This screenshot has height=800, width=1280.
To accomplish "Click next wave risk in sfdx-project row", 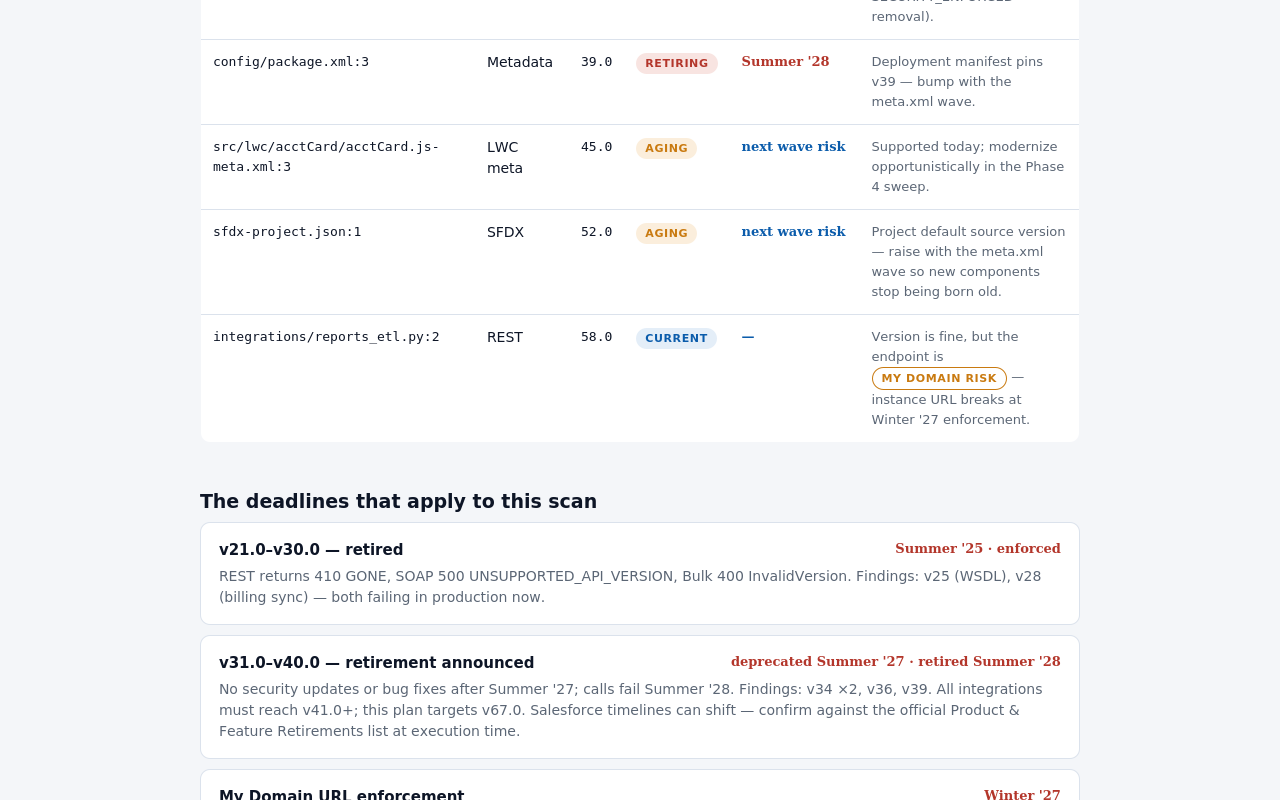I will tap(793, 232).
